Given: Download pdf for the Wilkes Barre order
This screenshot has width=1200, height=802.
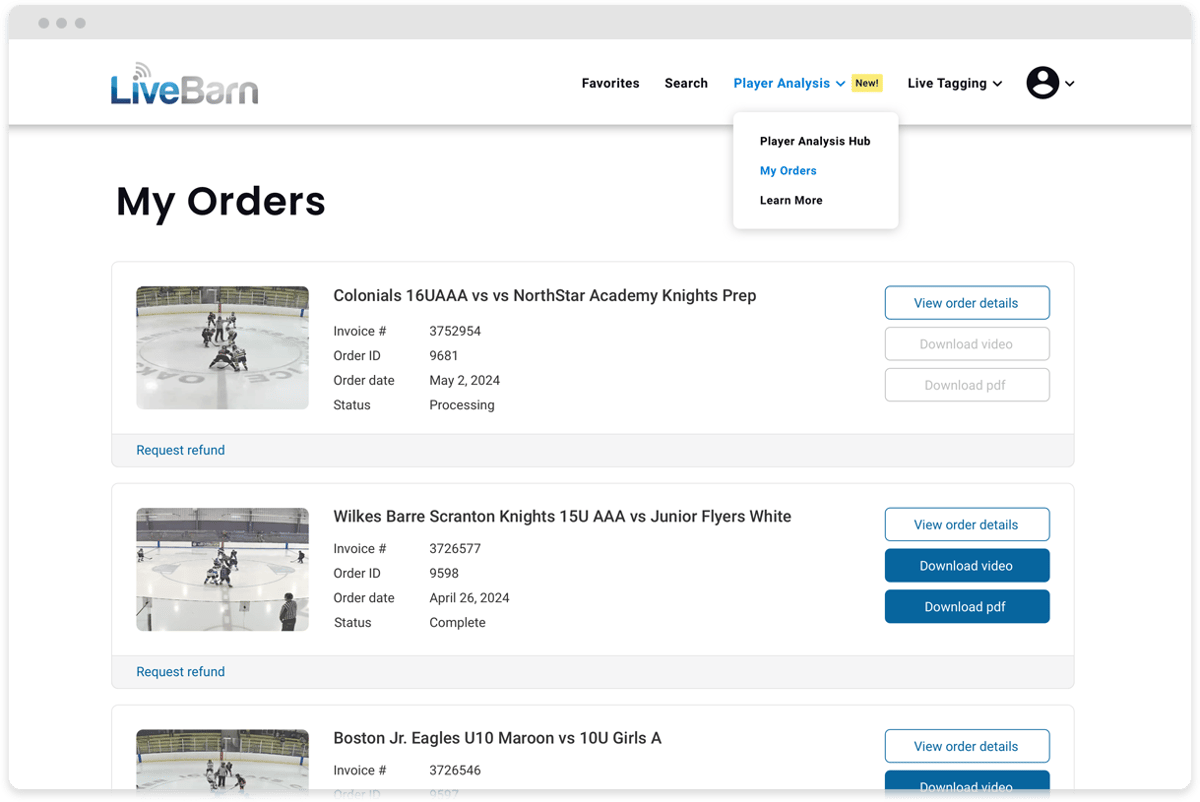Looking at the screenshot, I should tap(966, 606).
